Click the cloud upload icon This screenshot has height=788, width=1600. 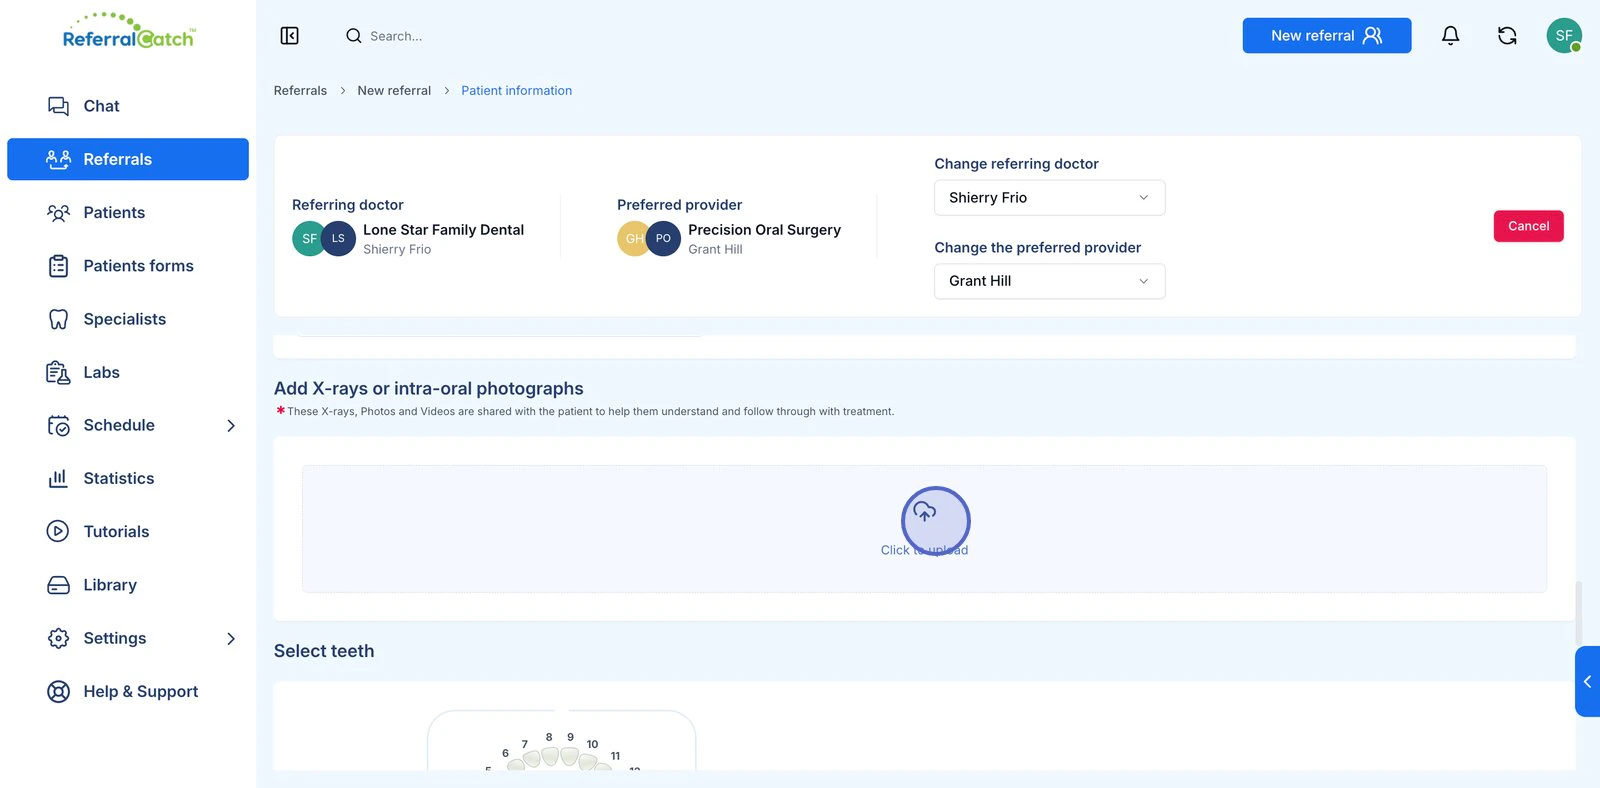tap(925, 512)
